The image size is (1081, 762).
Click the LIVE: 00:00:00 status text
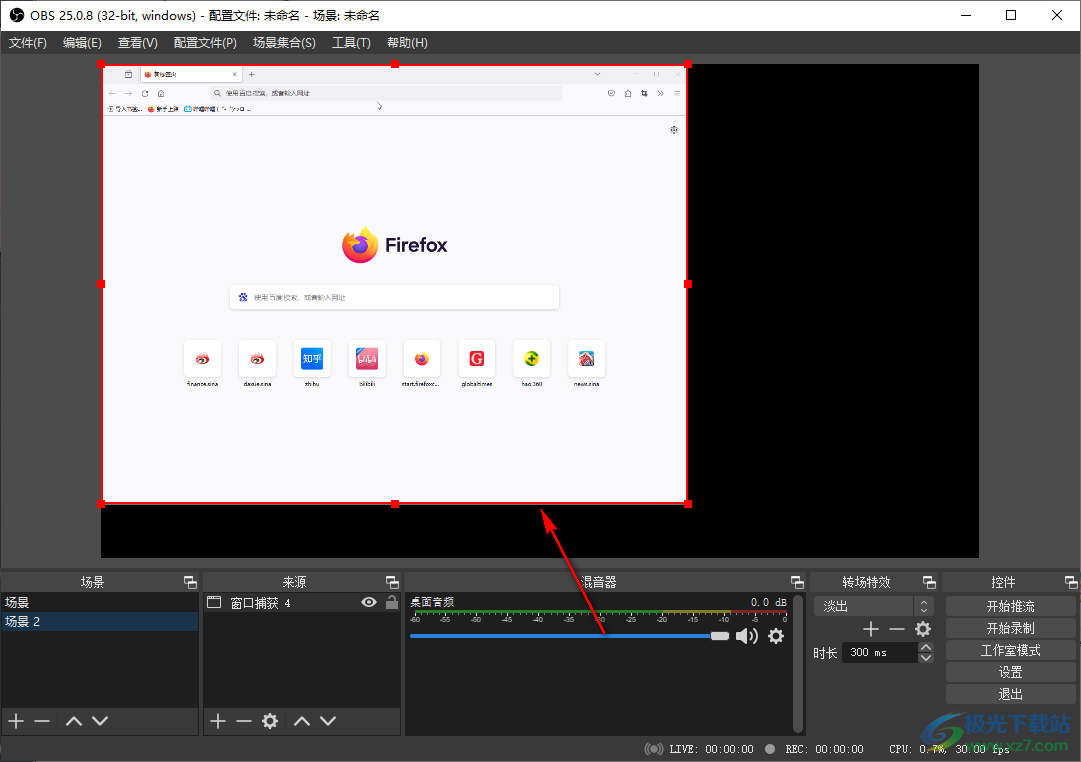pyautogui.click(x=711, y=749)
